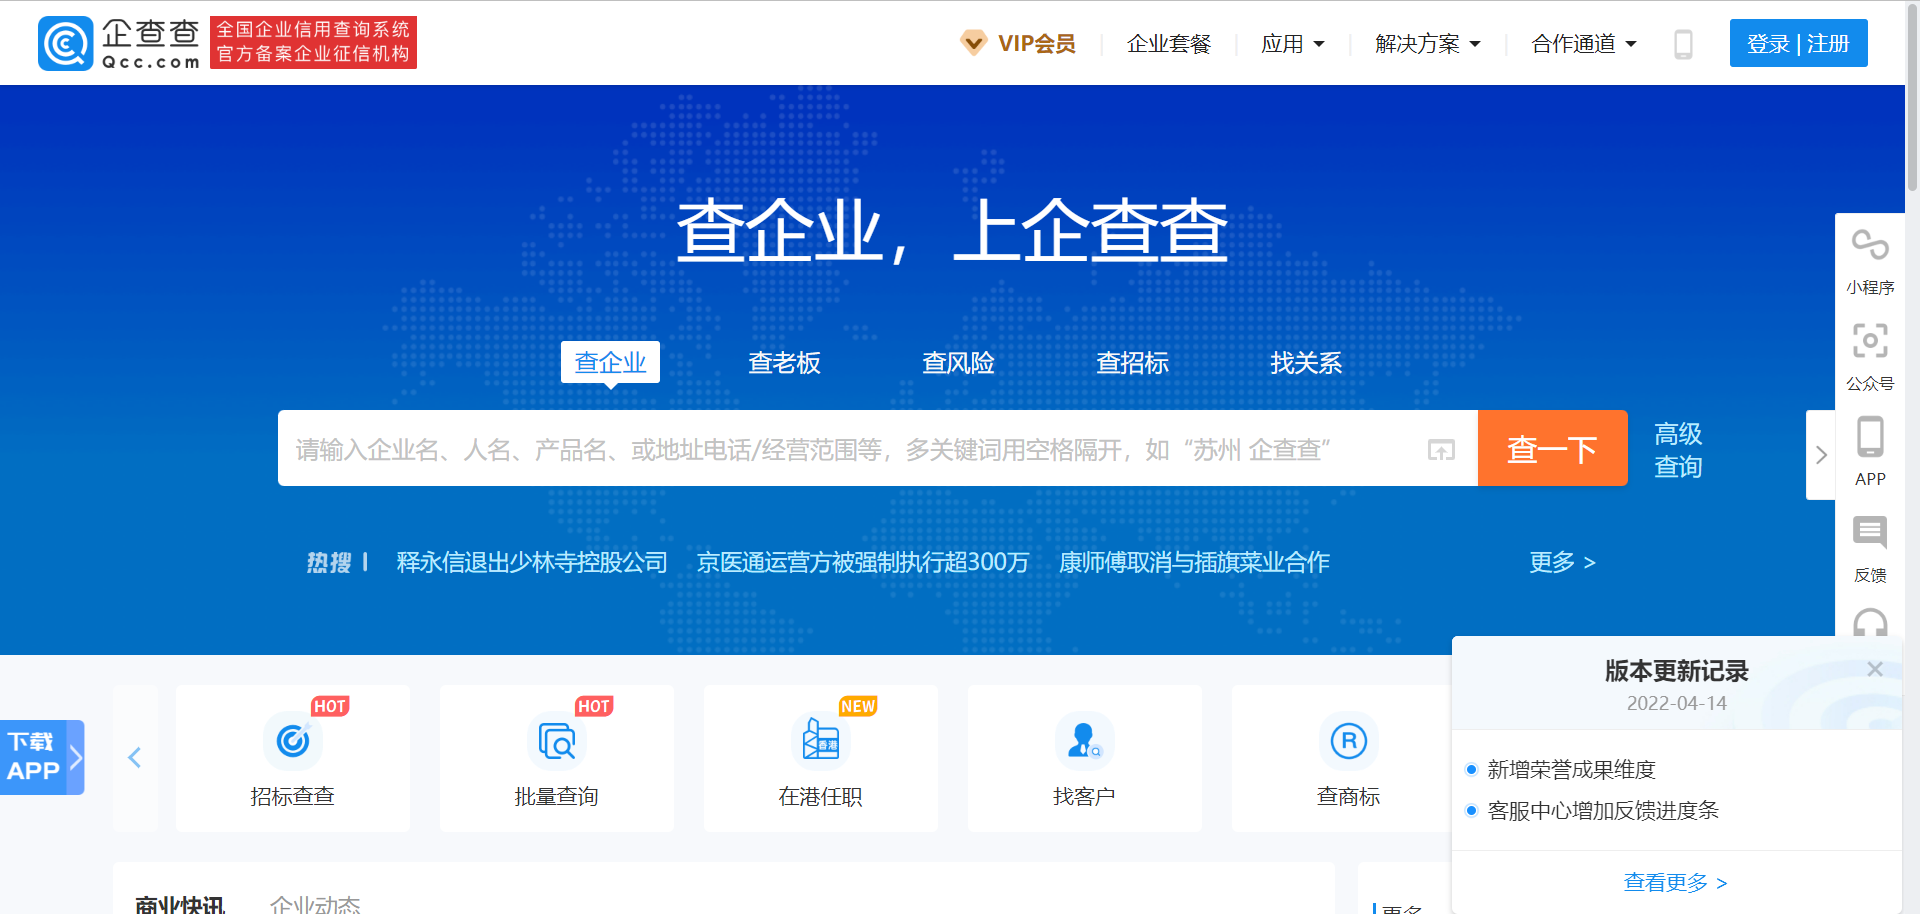
Task: Expand the 解决方案 dropdown menu
Action: pos(1428,44)
